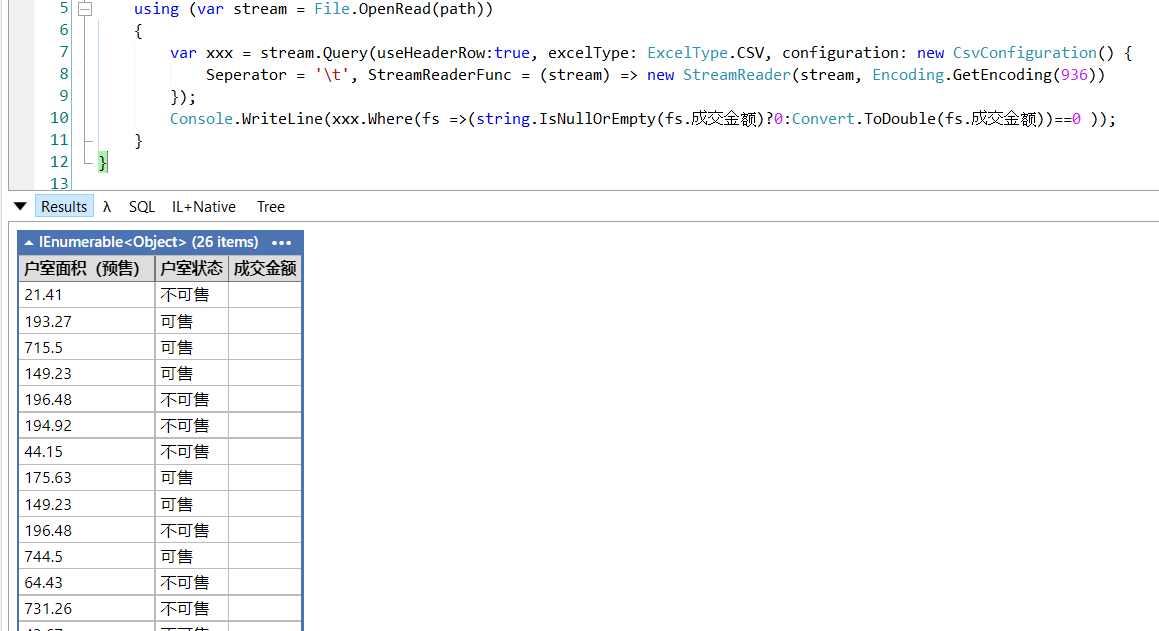Select the cell with value 64.43

coord(86,582)
